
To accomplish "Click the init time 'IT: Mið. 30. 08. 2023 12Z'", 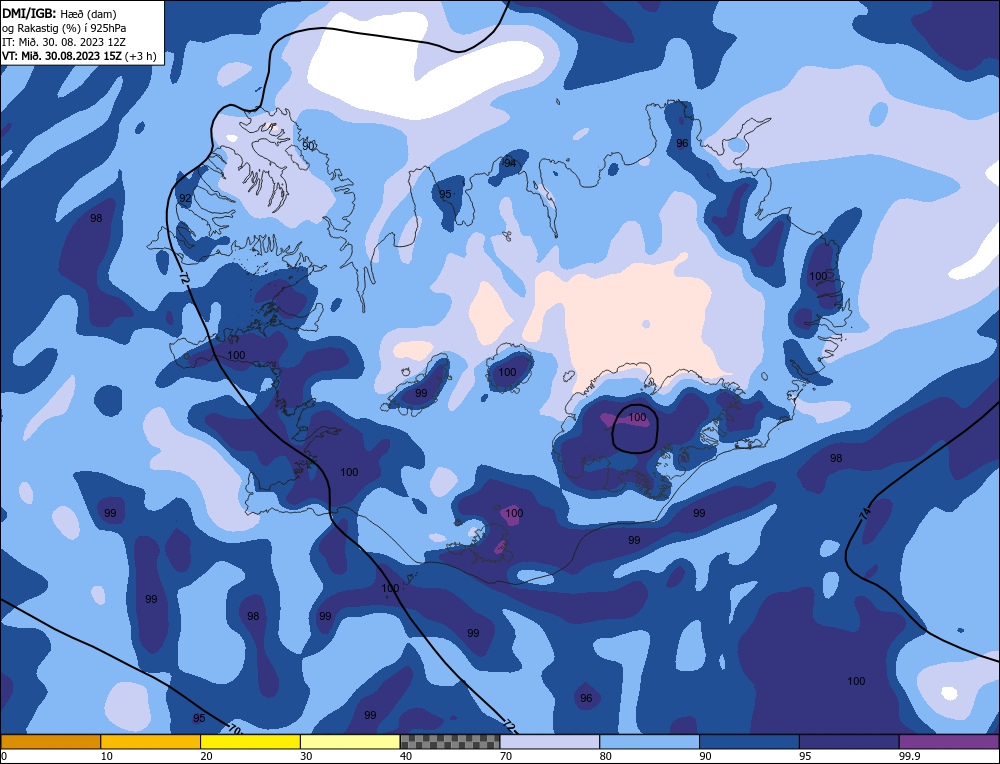I will pyautogui.click(x=64, y=41).
